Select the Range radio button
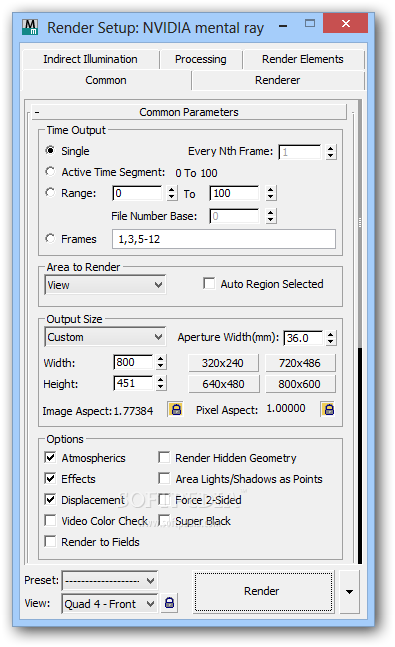This screenshot has height=647, width=395. tap(50, 192)
